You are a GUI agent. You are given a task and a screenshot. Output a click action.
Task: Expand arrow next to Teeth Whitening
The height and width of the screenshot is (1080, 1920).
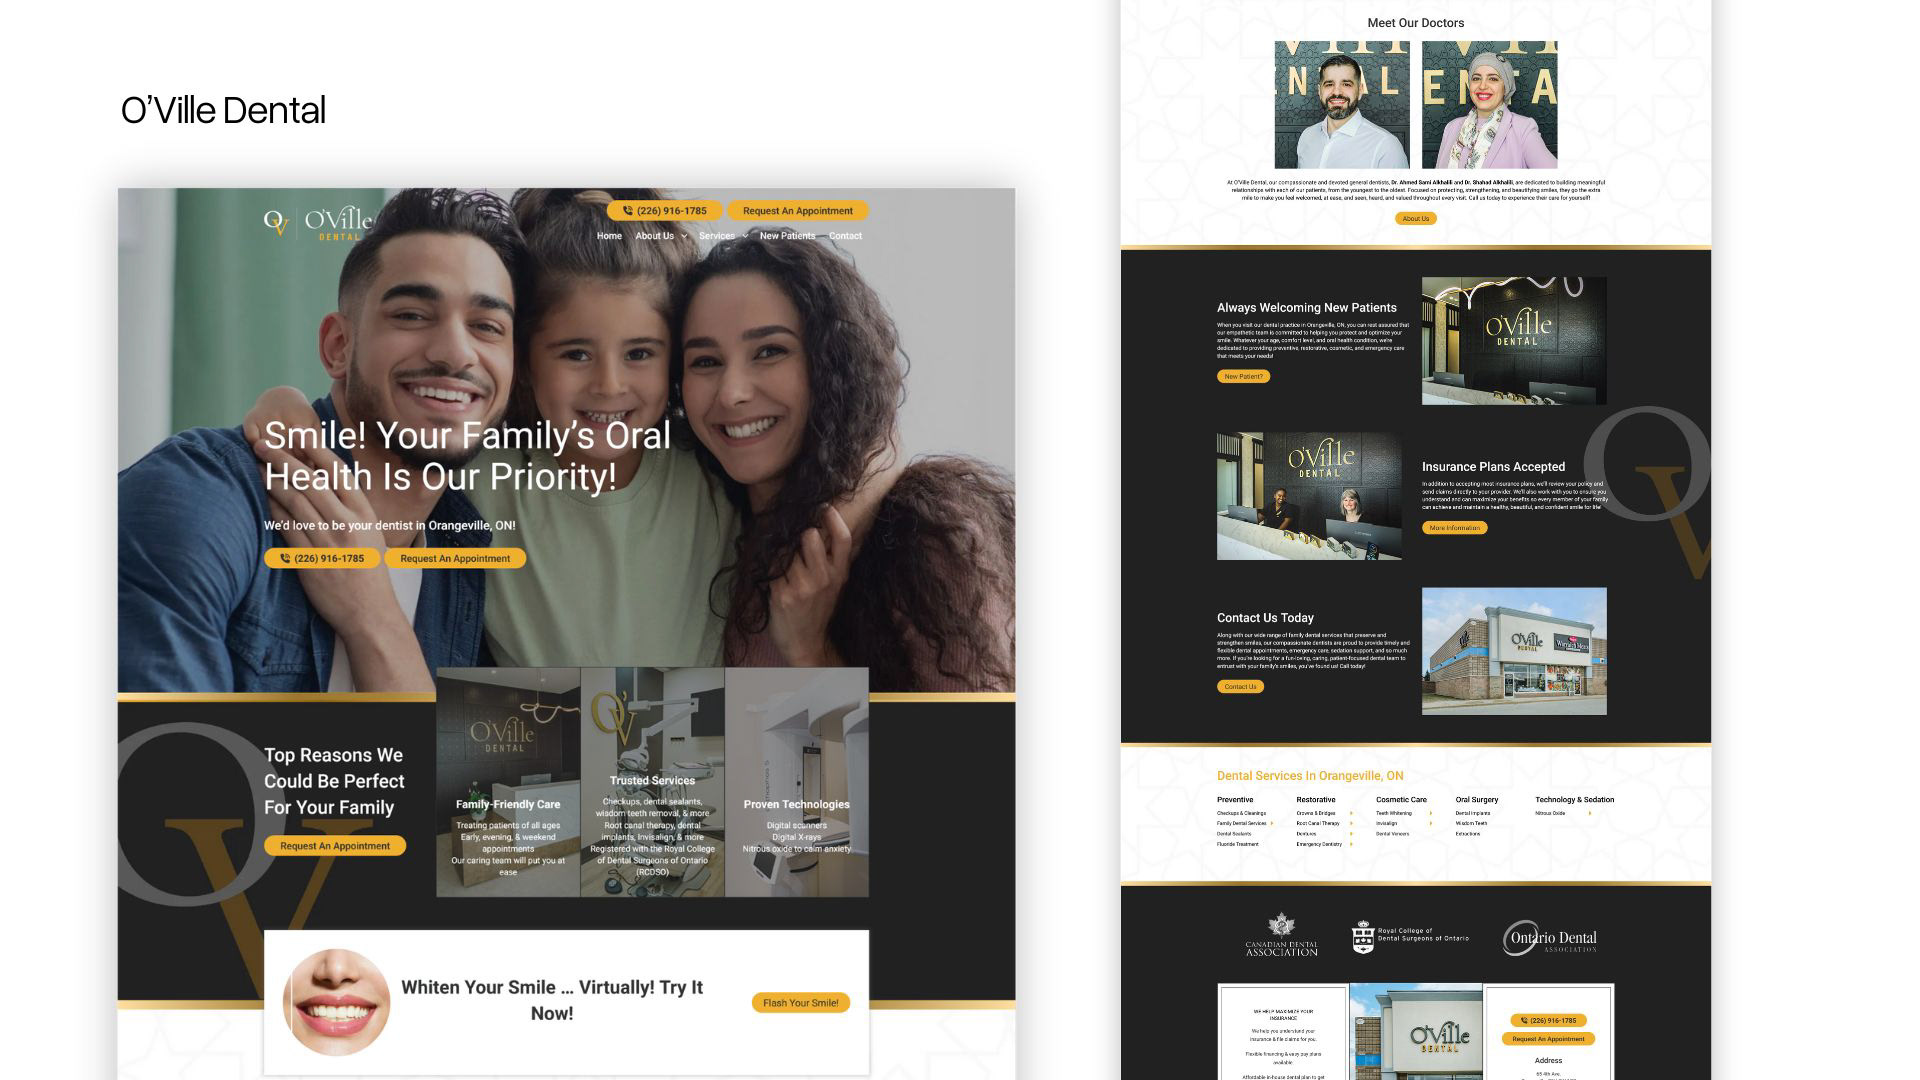[1430, 813]
